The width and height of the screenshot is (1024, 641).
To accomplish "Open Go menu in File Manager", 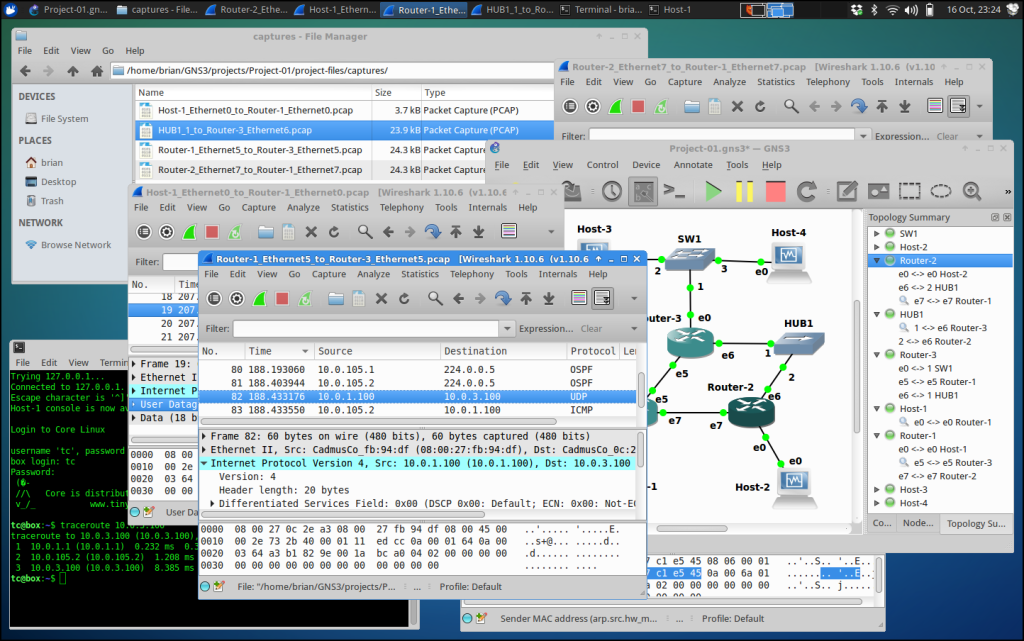I will coord(108,51).
